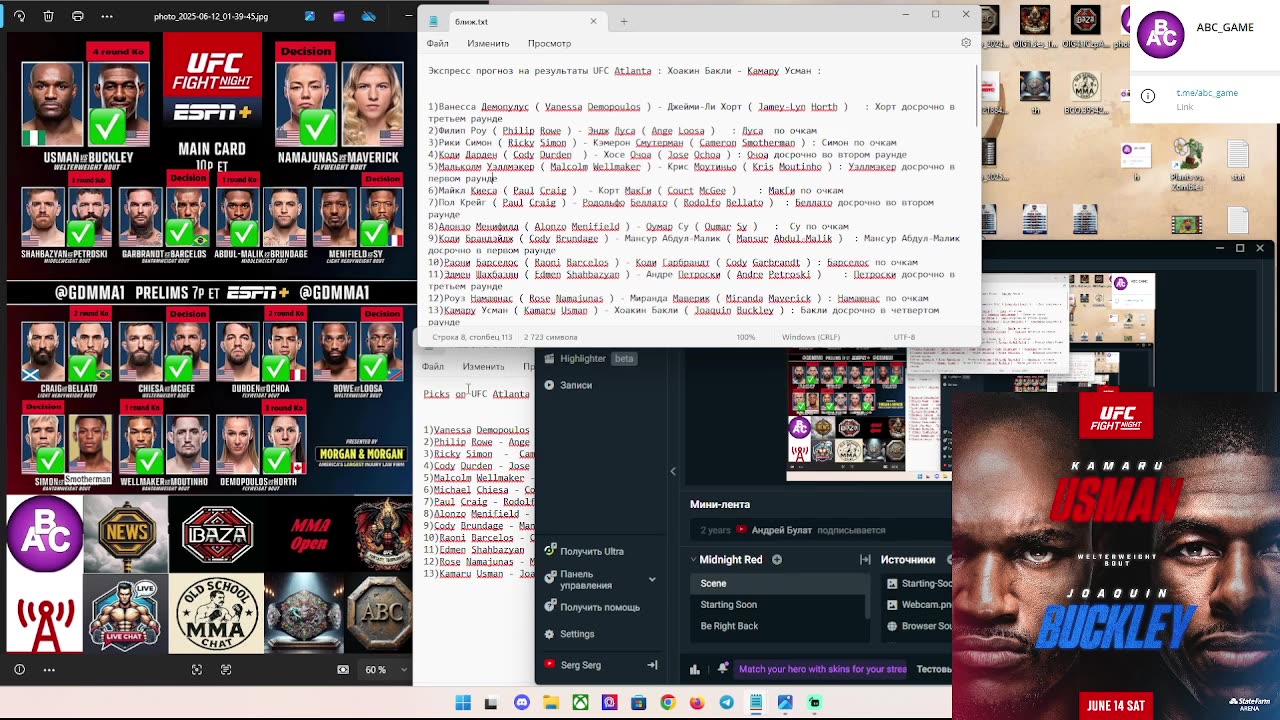The height and width of the screenshot is (720, 1280).
Task: Select Browser Source item
Action: [917, 626]
